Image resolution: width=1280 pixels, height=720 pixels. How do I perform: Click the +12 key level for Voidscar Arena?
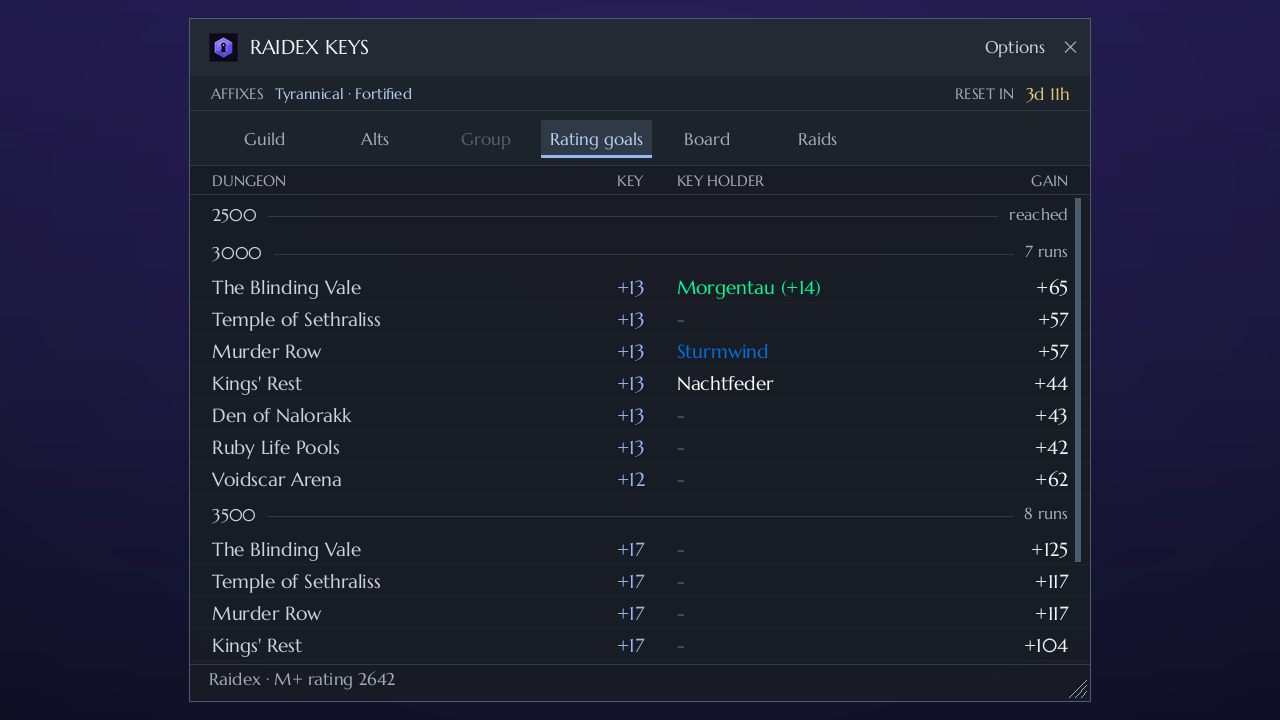point(631,480)
